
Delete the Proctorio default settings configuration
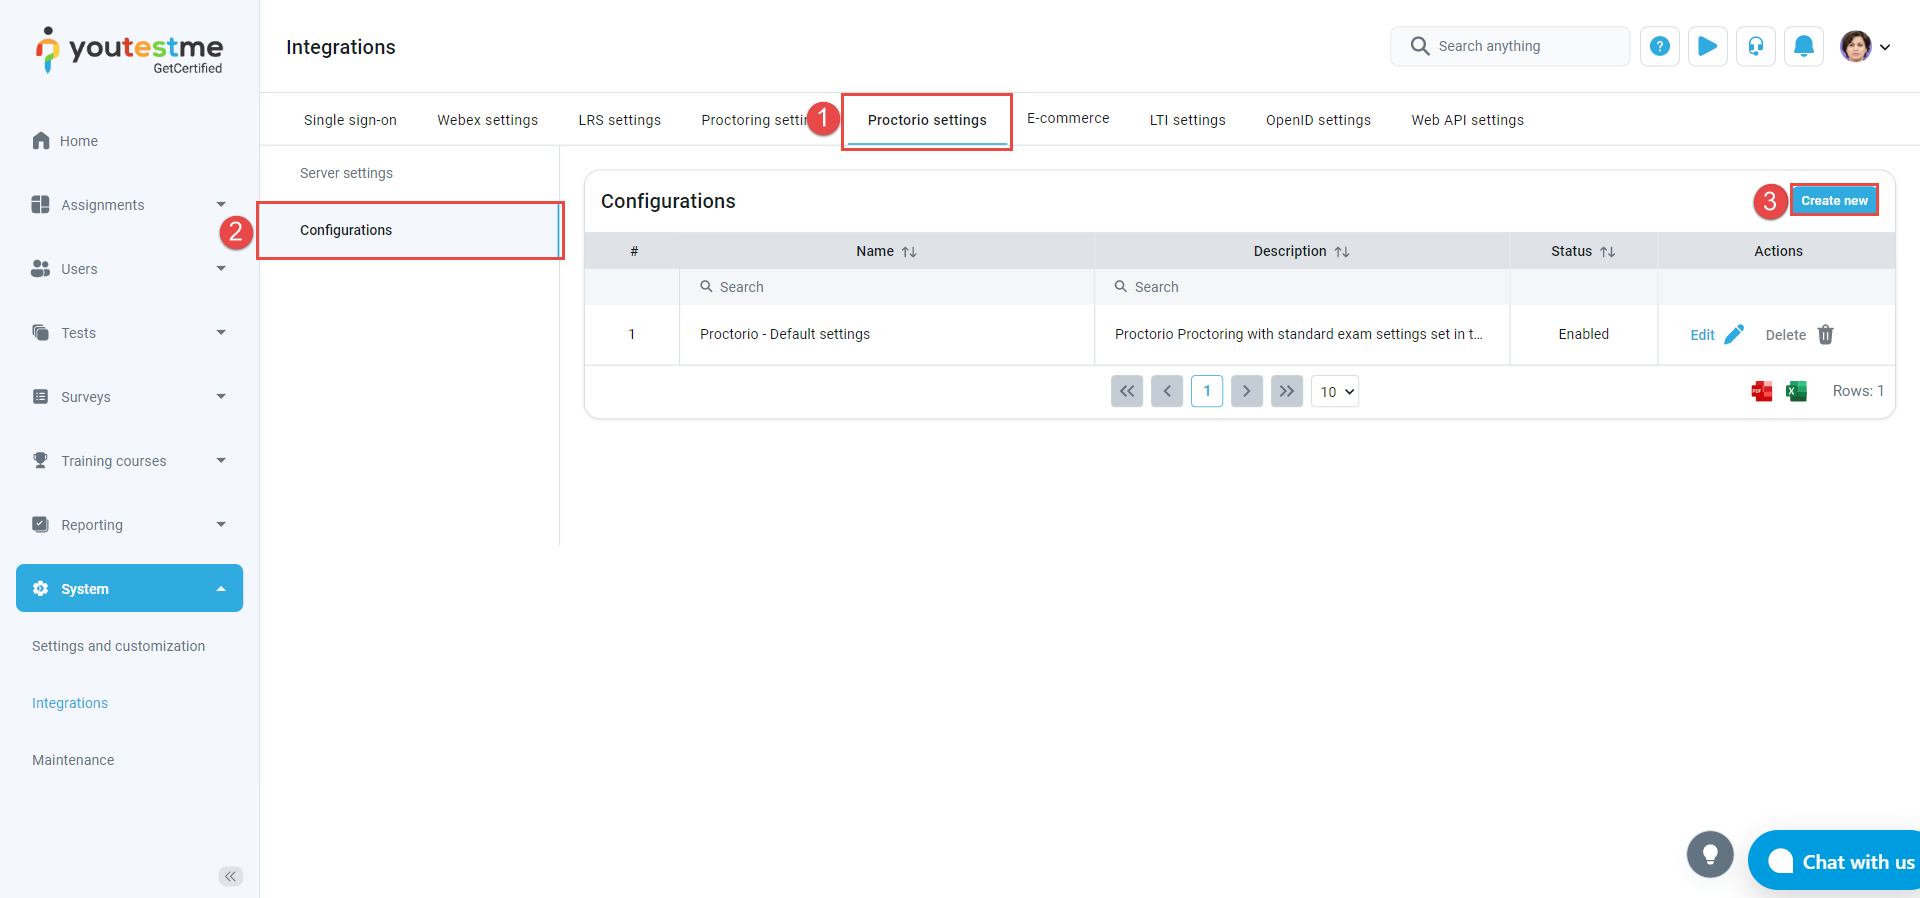click(1799, 335)
